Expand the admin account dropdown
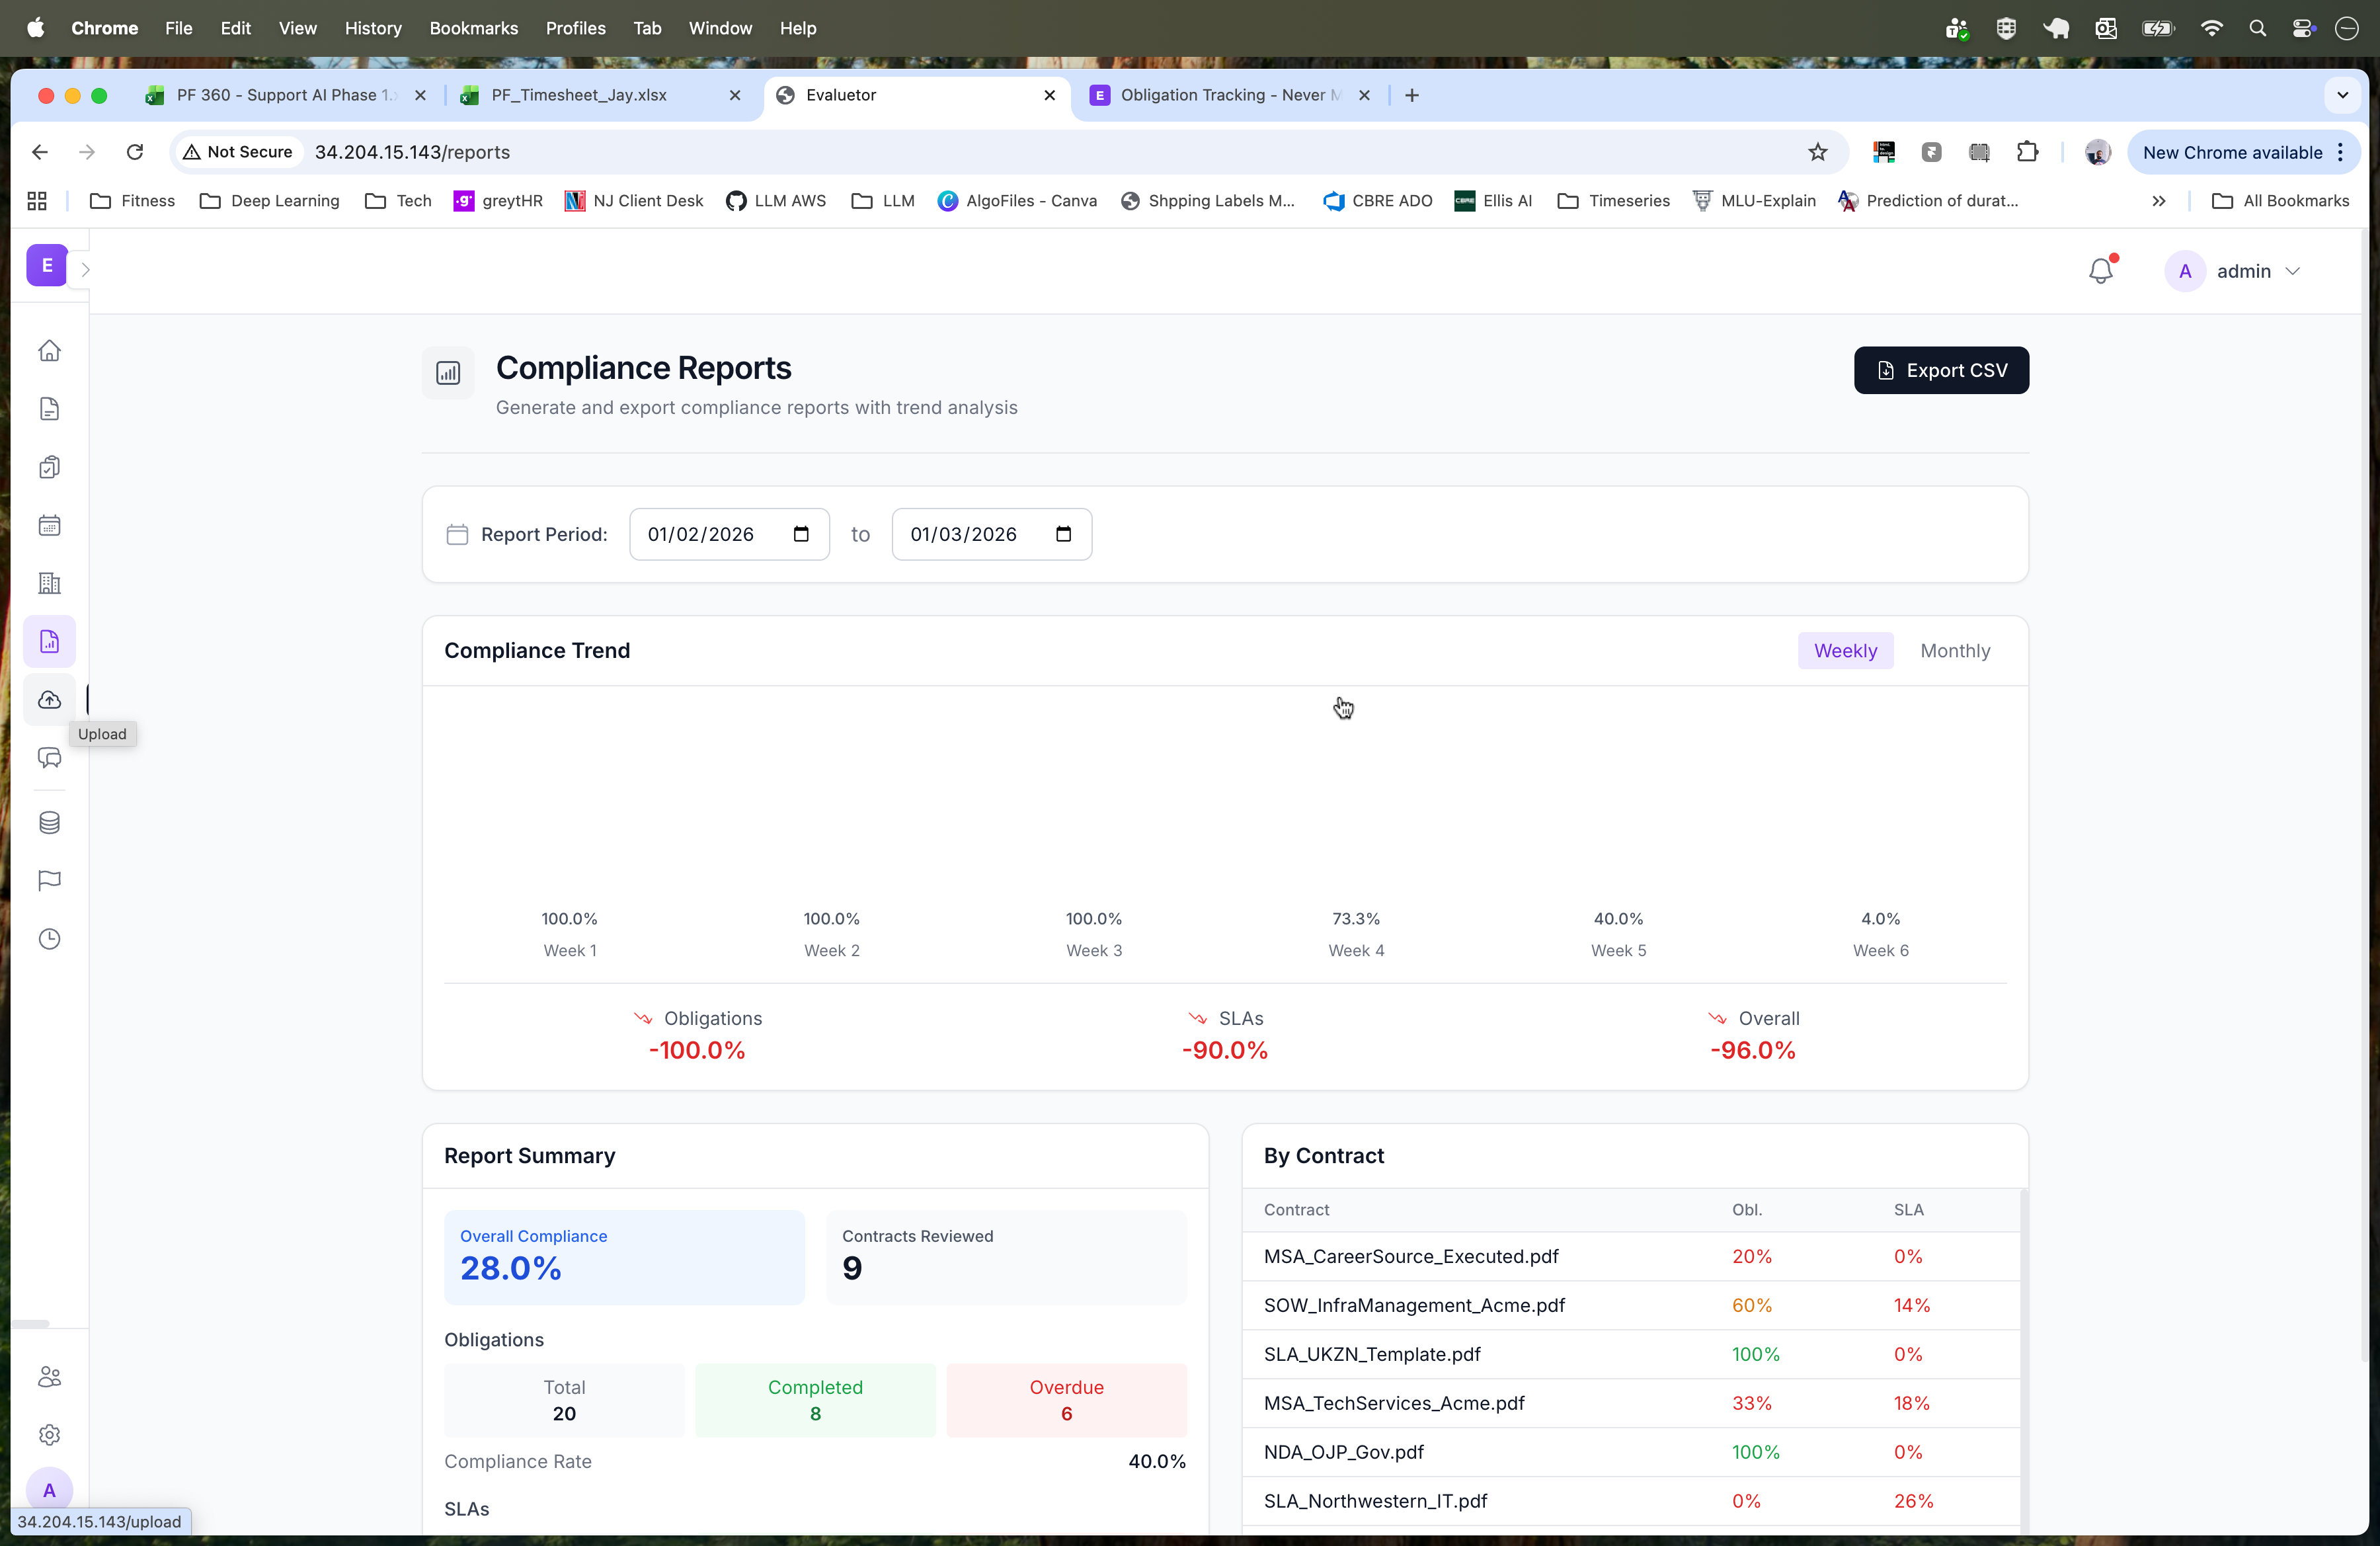This screenshot has width=2380, height=1546. coord(2290,271)
